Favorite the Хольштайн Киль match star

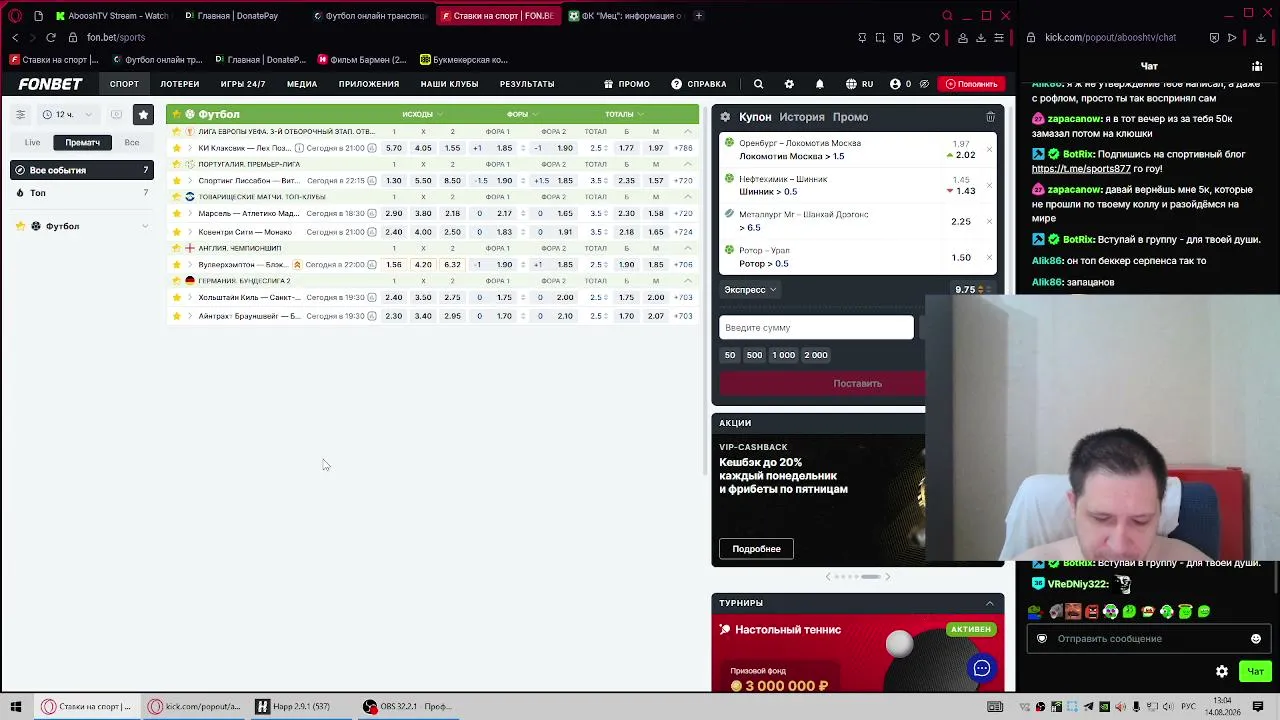(177, 298)
